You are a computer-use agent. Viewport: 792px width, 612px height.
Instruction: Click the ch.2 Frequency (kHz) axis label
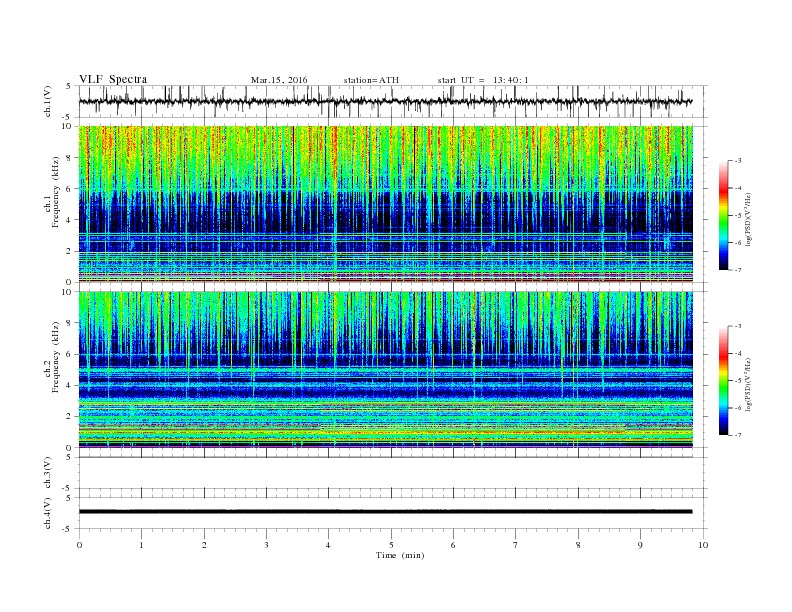click(53, 357)
